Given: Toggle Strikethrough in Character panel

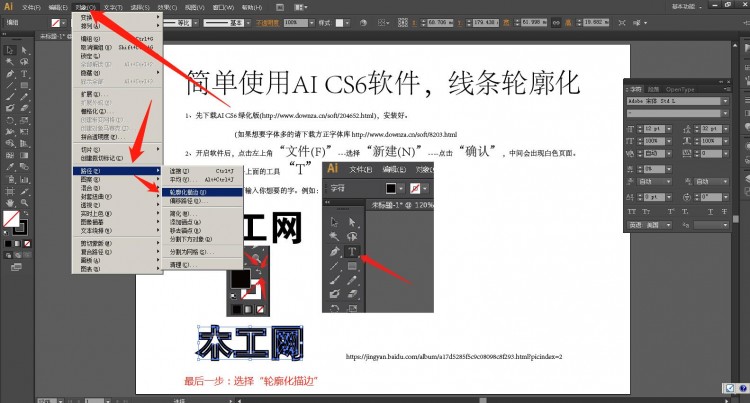Looking at the screenshot, I should coord(724,211).
